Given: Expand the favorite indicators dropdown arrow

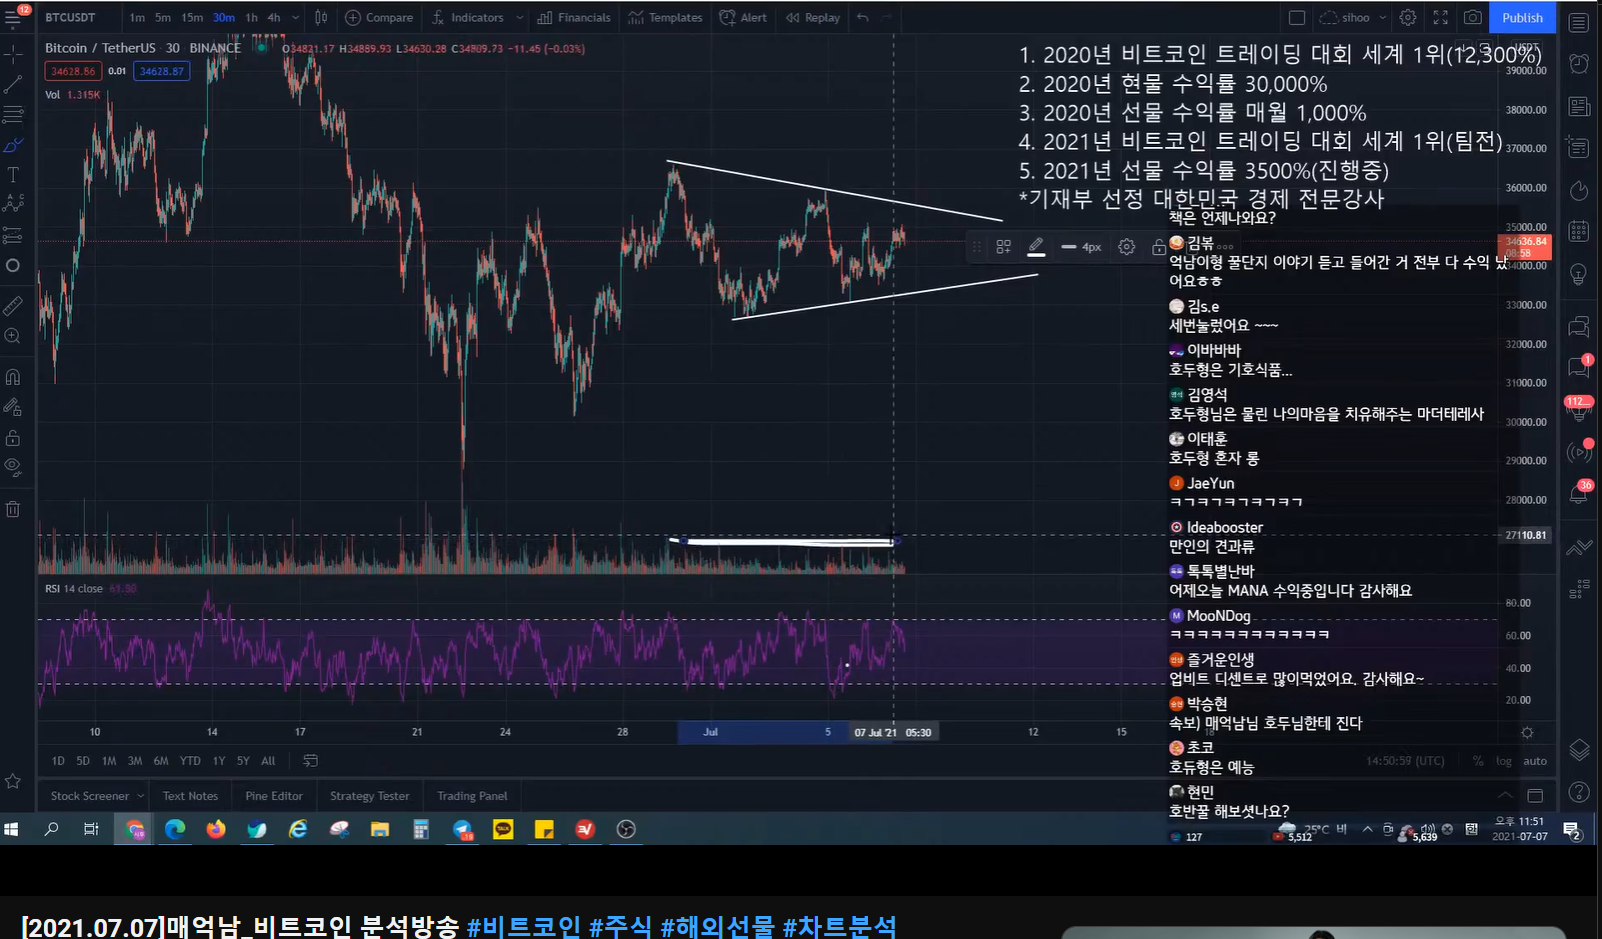Looking at the screenshot, I should pyautogui.click(x=519, y=17).
